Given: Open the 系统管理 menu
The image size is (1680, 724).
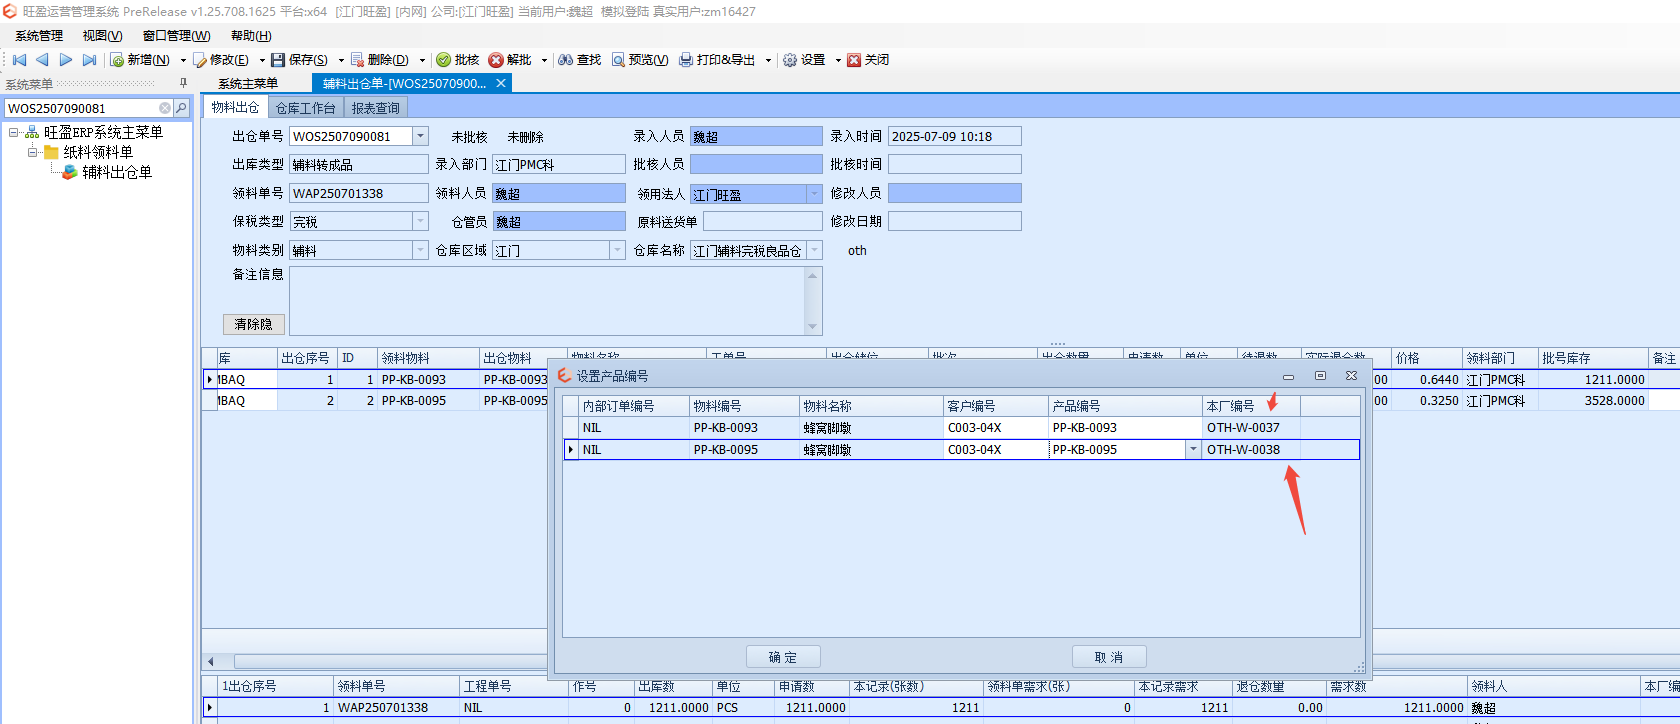Looking at the screenshot, I should (x=39, y=36).
